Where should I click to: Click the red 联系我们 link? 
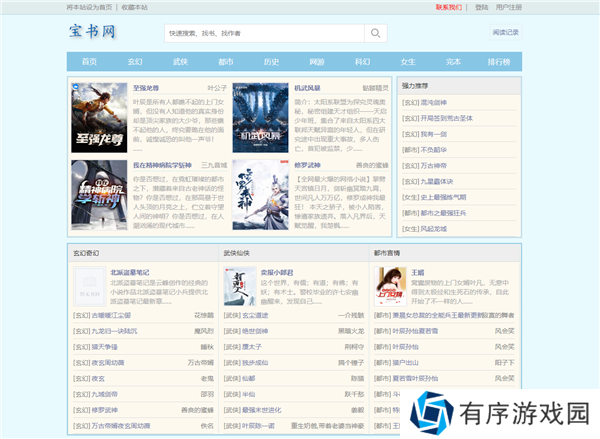tap(448, 7)
